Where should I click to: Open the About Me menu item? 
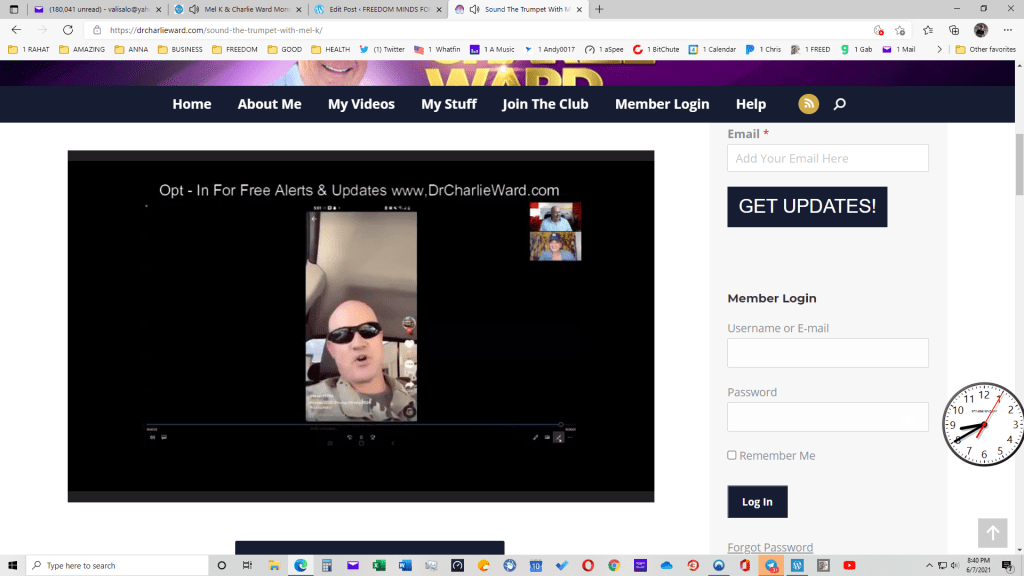(269, 104)
